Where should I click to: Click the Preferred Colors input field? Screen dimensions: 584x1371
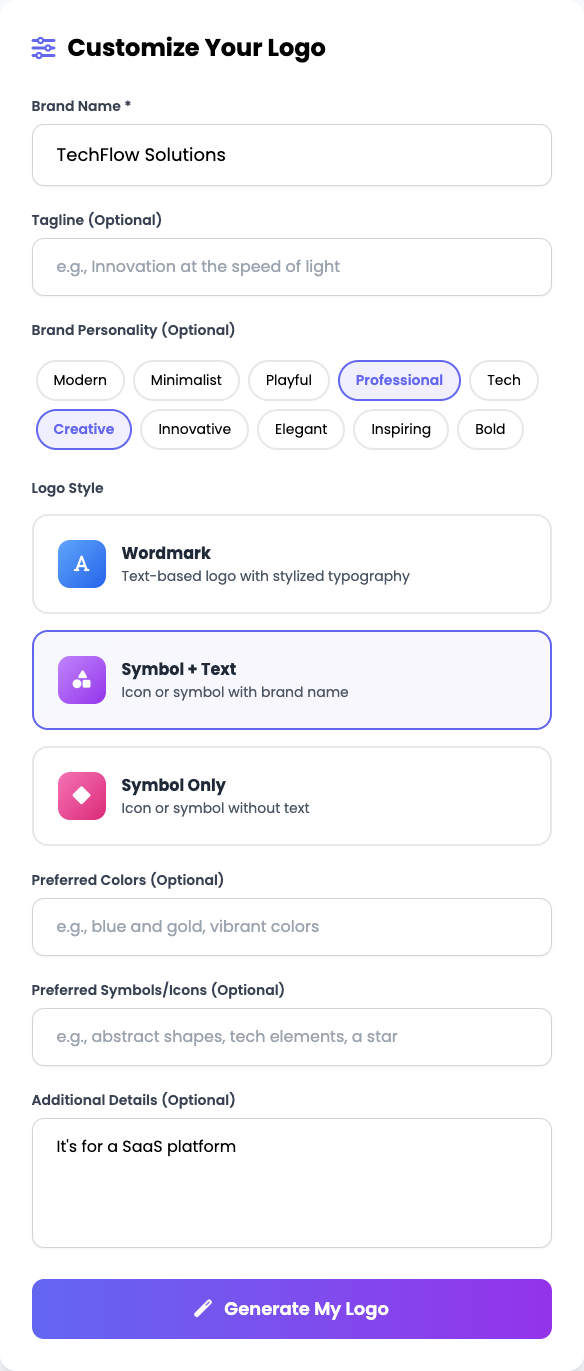click(x=292, y=927)
